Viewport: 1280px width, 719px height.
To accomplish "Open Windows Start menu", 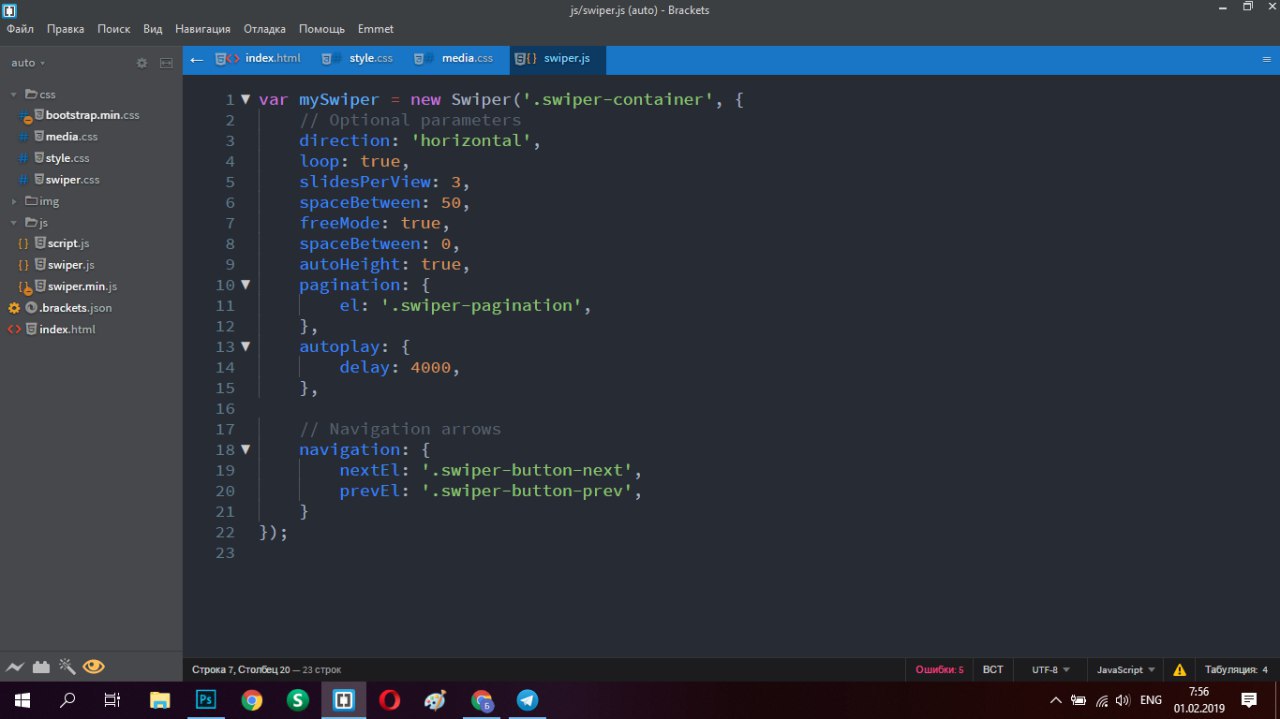I will [x=22, y=699].
